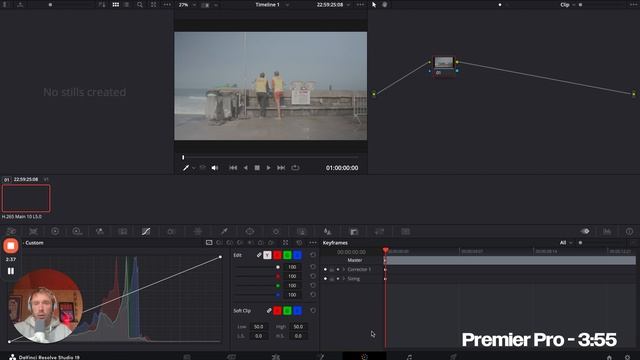Switch gallery to thumbnail grid view
The image size is (640, 360).
pos(116,4)
